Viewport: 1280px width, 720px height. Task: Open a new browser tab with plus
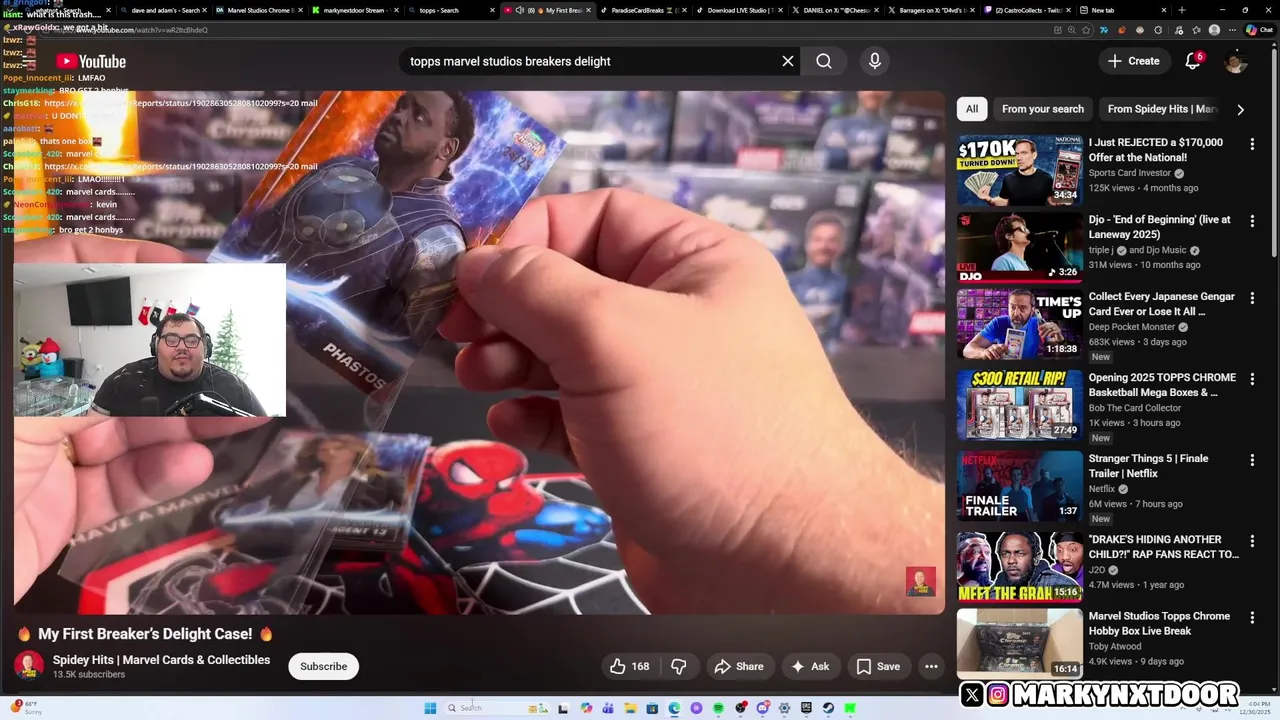(1181, 10)
